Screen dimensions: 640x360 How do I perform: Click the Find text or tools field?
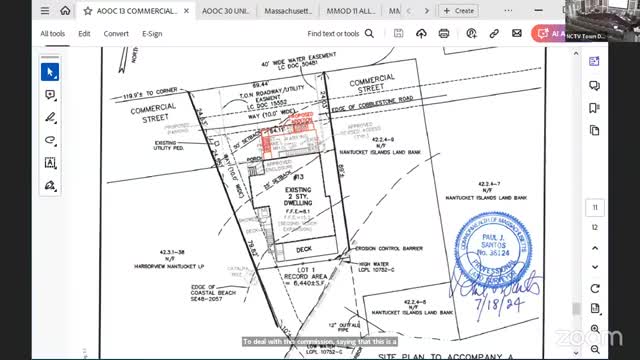pyautogui.click(x=340, y=34)
